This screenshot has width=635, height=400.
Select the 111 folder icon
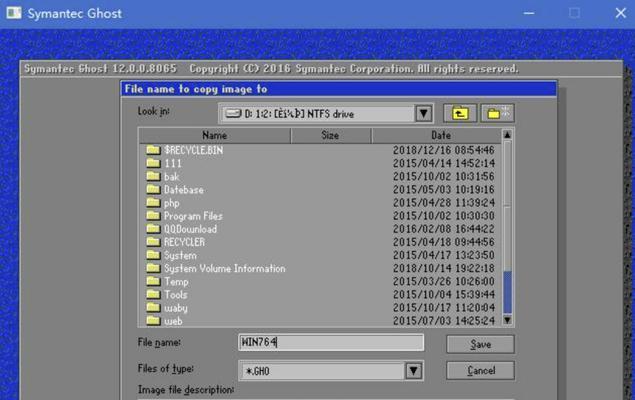click(153, 163)
